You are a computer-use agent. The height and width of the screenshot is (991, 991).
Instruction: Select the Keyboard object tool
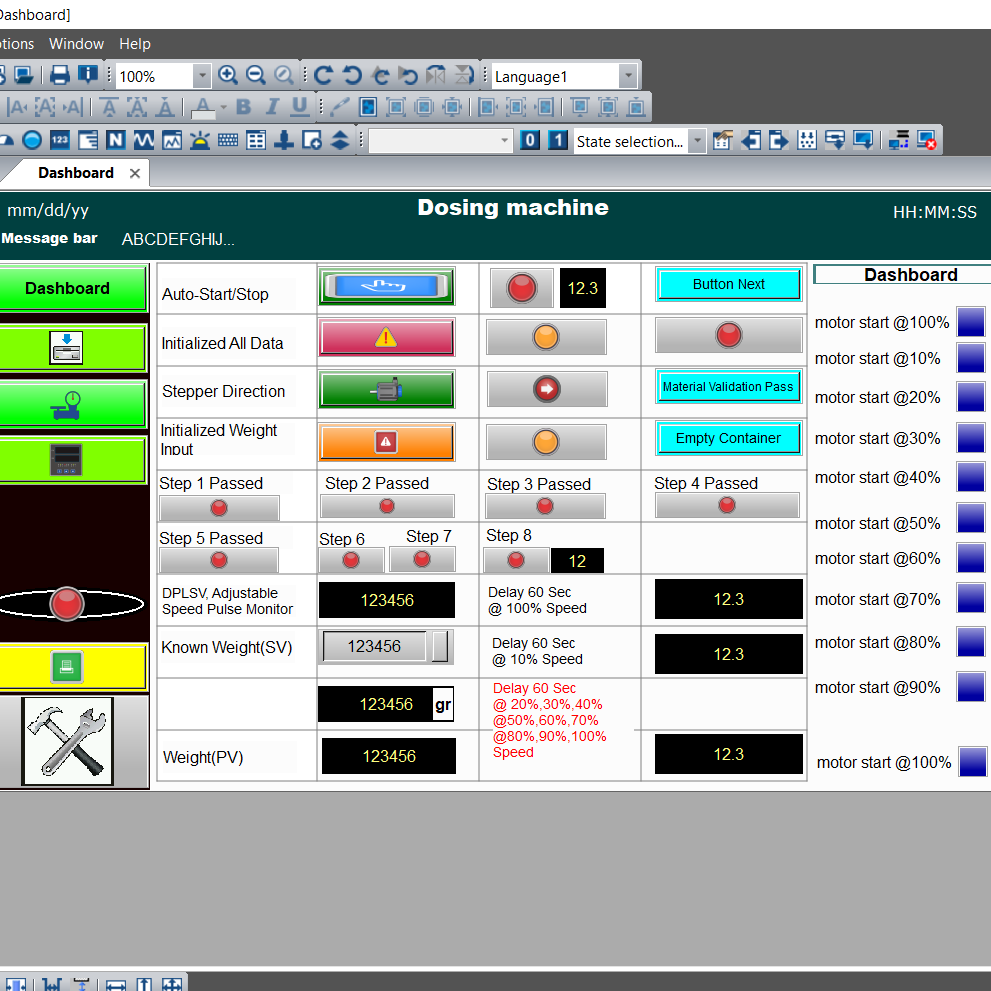(x=227, y=140)
